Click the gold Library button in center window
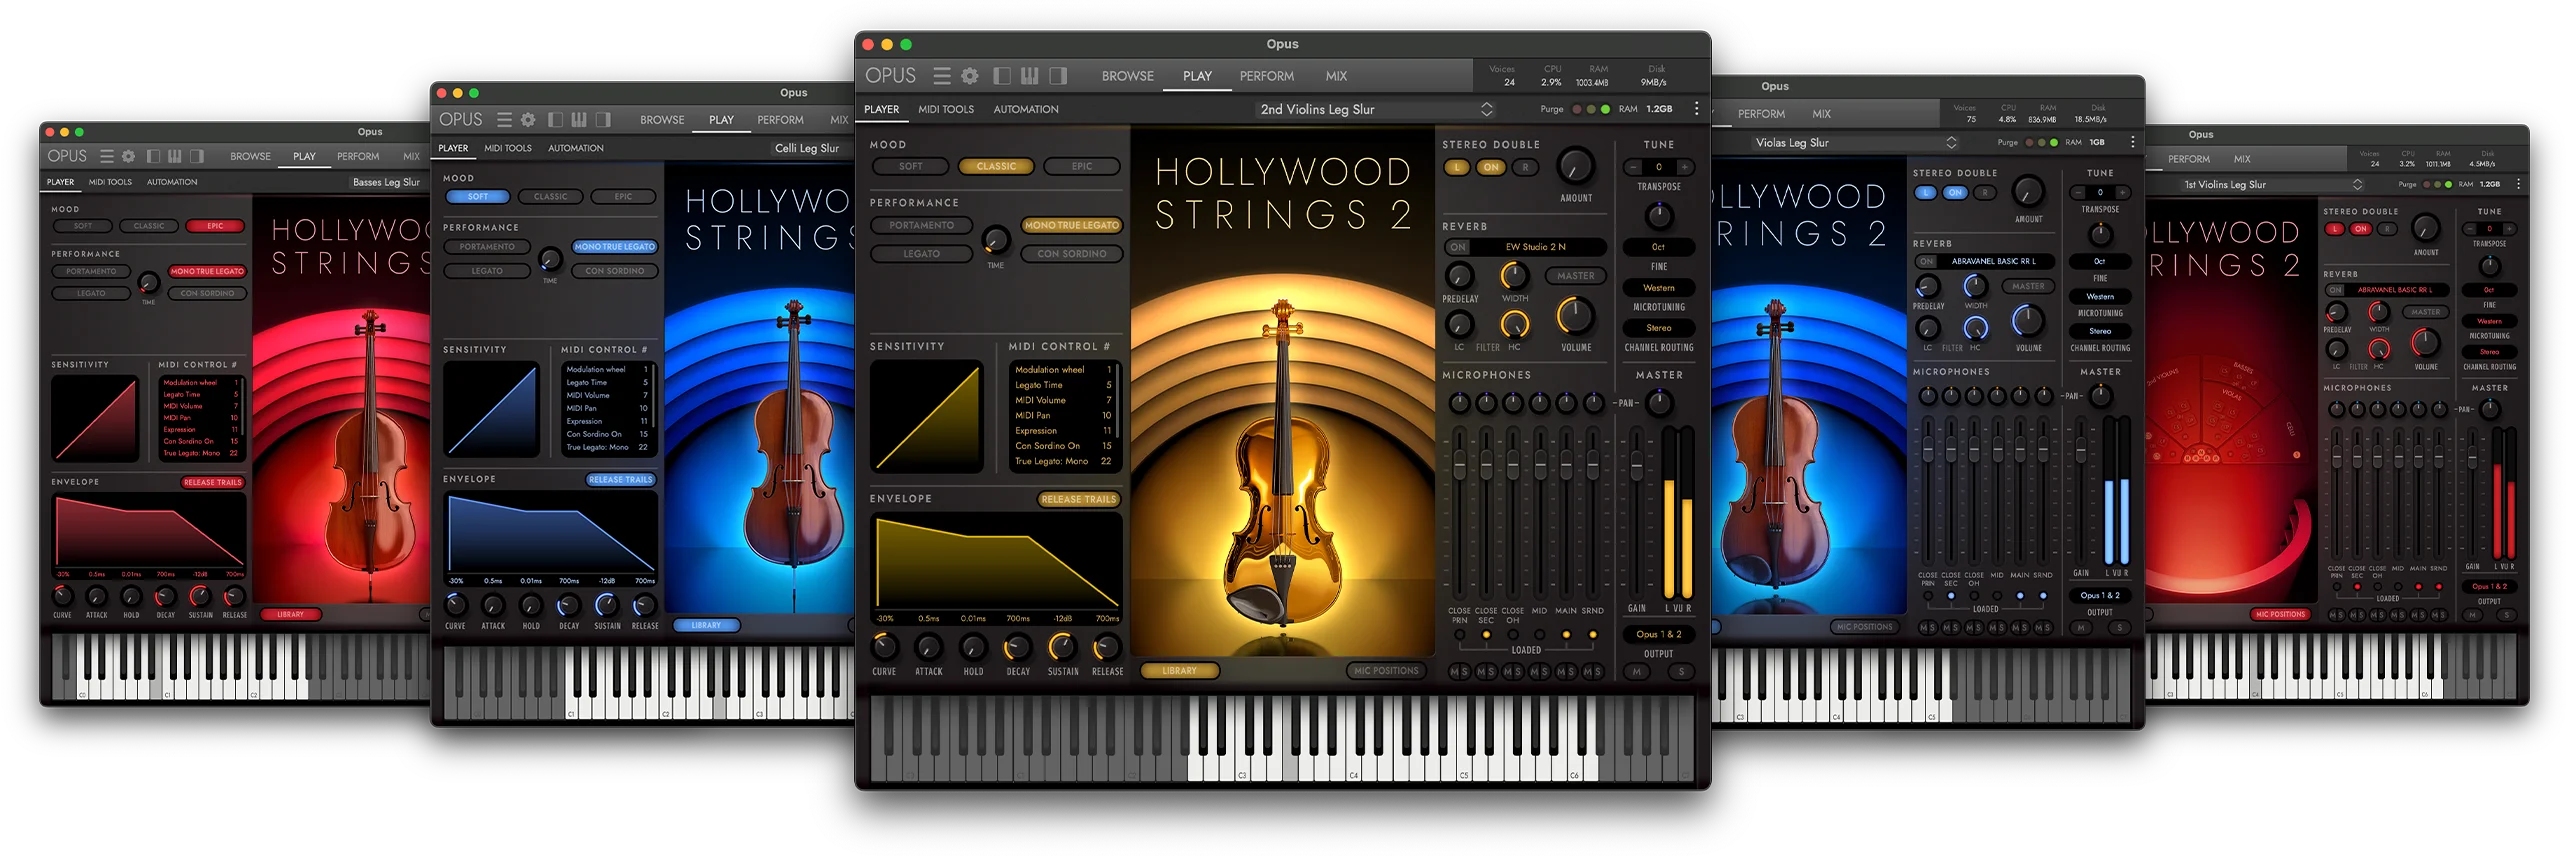This screenshot has width=2566, height=856. pyautogui.click(x=1179, y=671)
